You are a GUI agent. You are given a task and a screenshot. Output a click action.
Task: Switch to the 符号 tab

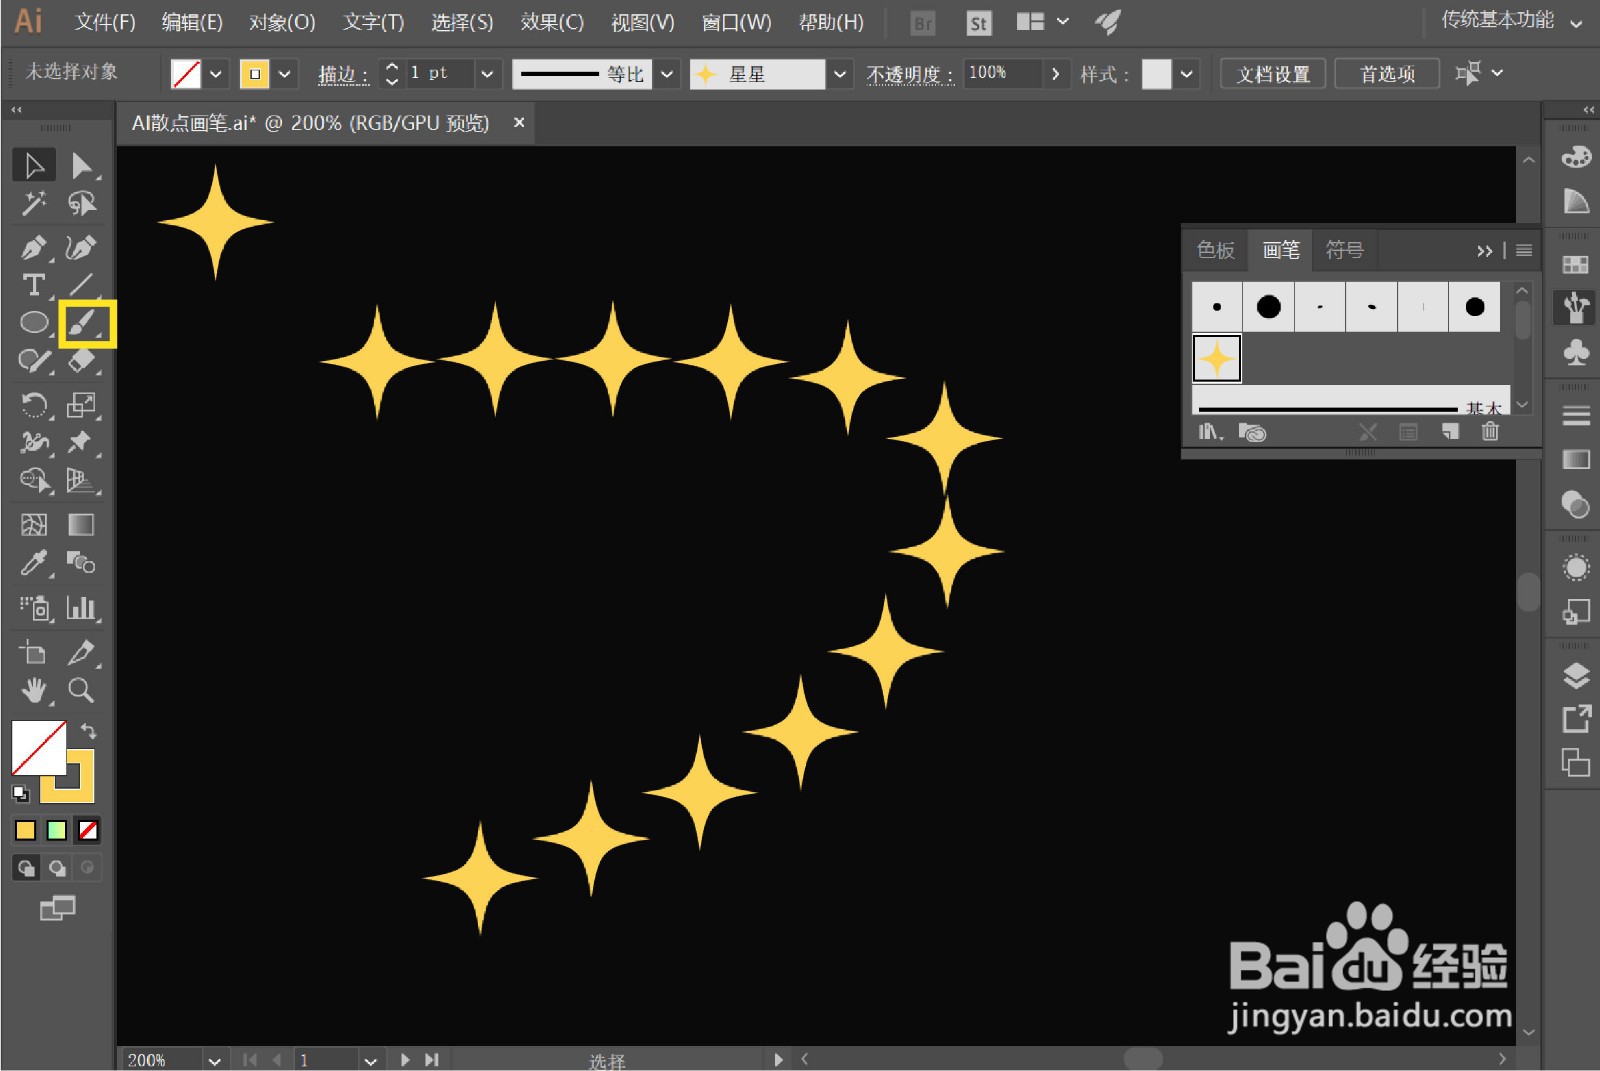[x=1344, y=250]
